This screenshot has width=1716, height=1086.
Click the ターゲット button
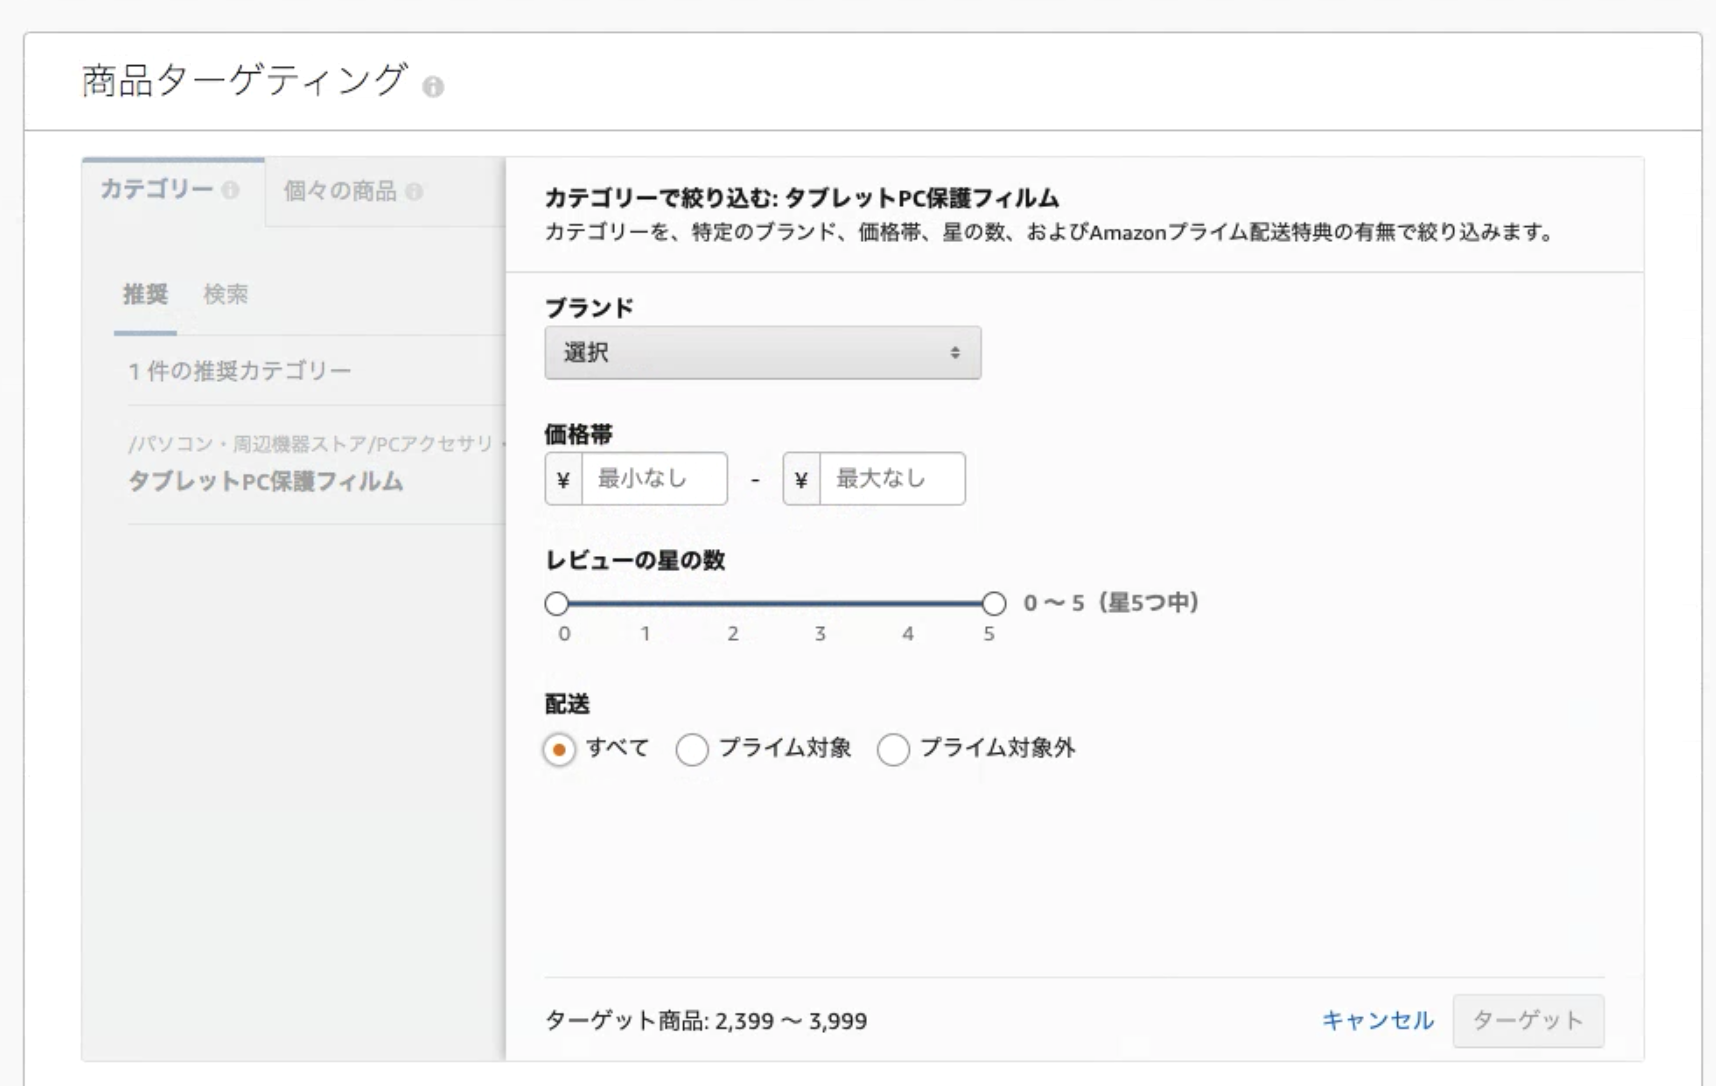tap(1528, 1020)
